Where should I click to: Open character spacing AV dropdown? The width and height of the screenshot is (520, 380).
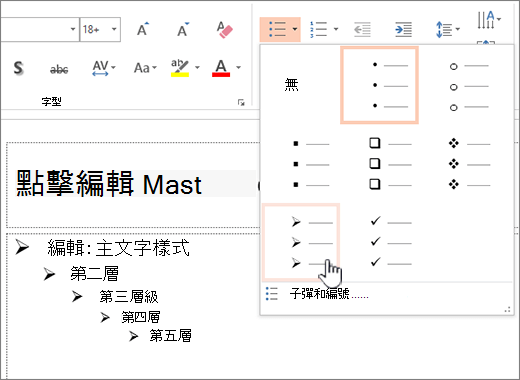(x=104, y=68)
